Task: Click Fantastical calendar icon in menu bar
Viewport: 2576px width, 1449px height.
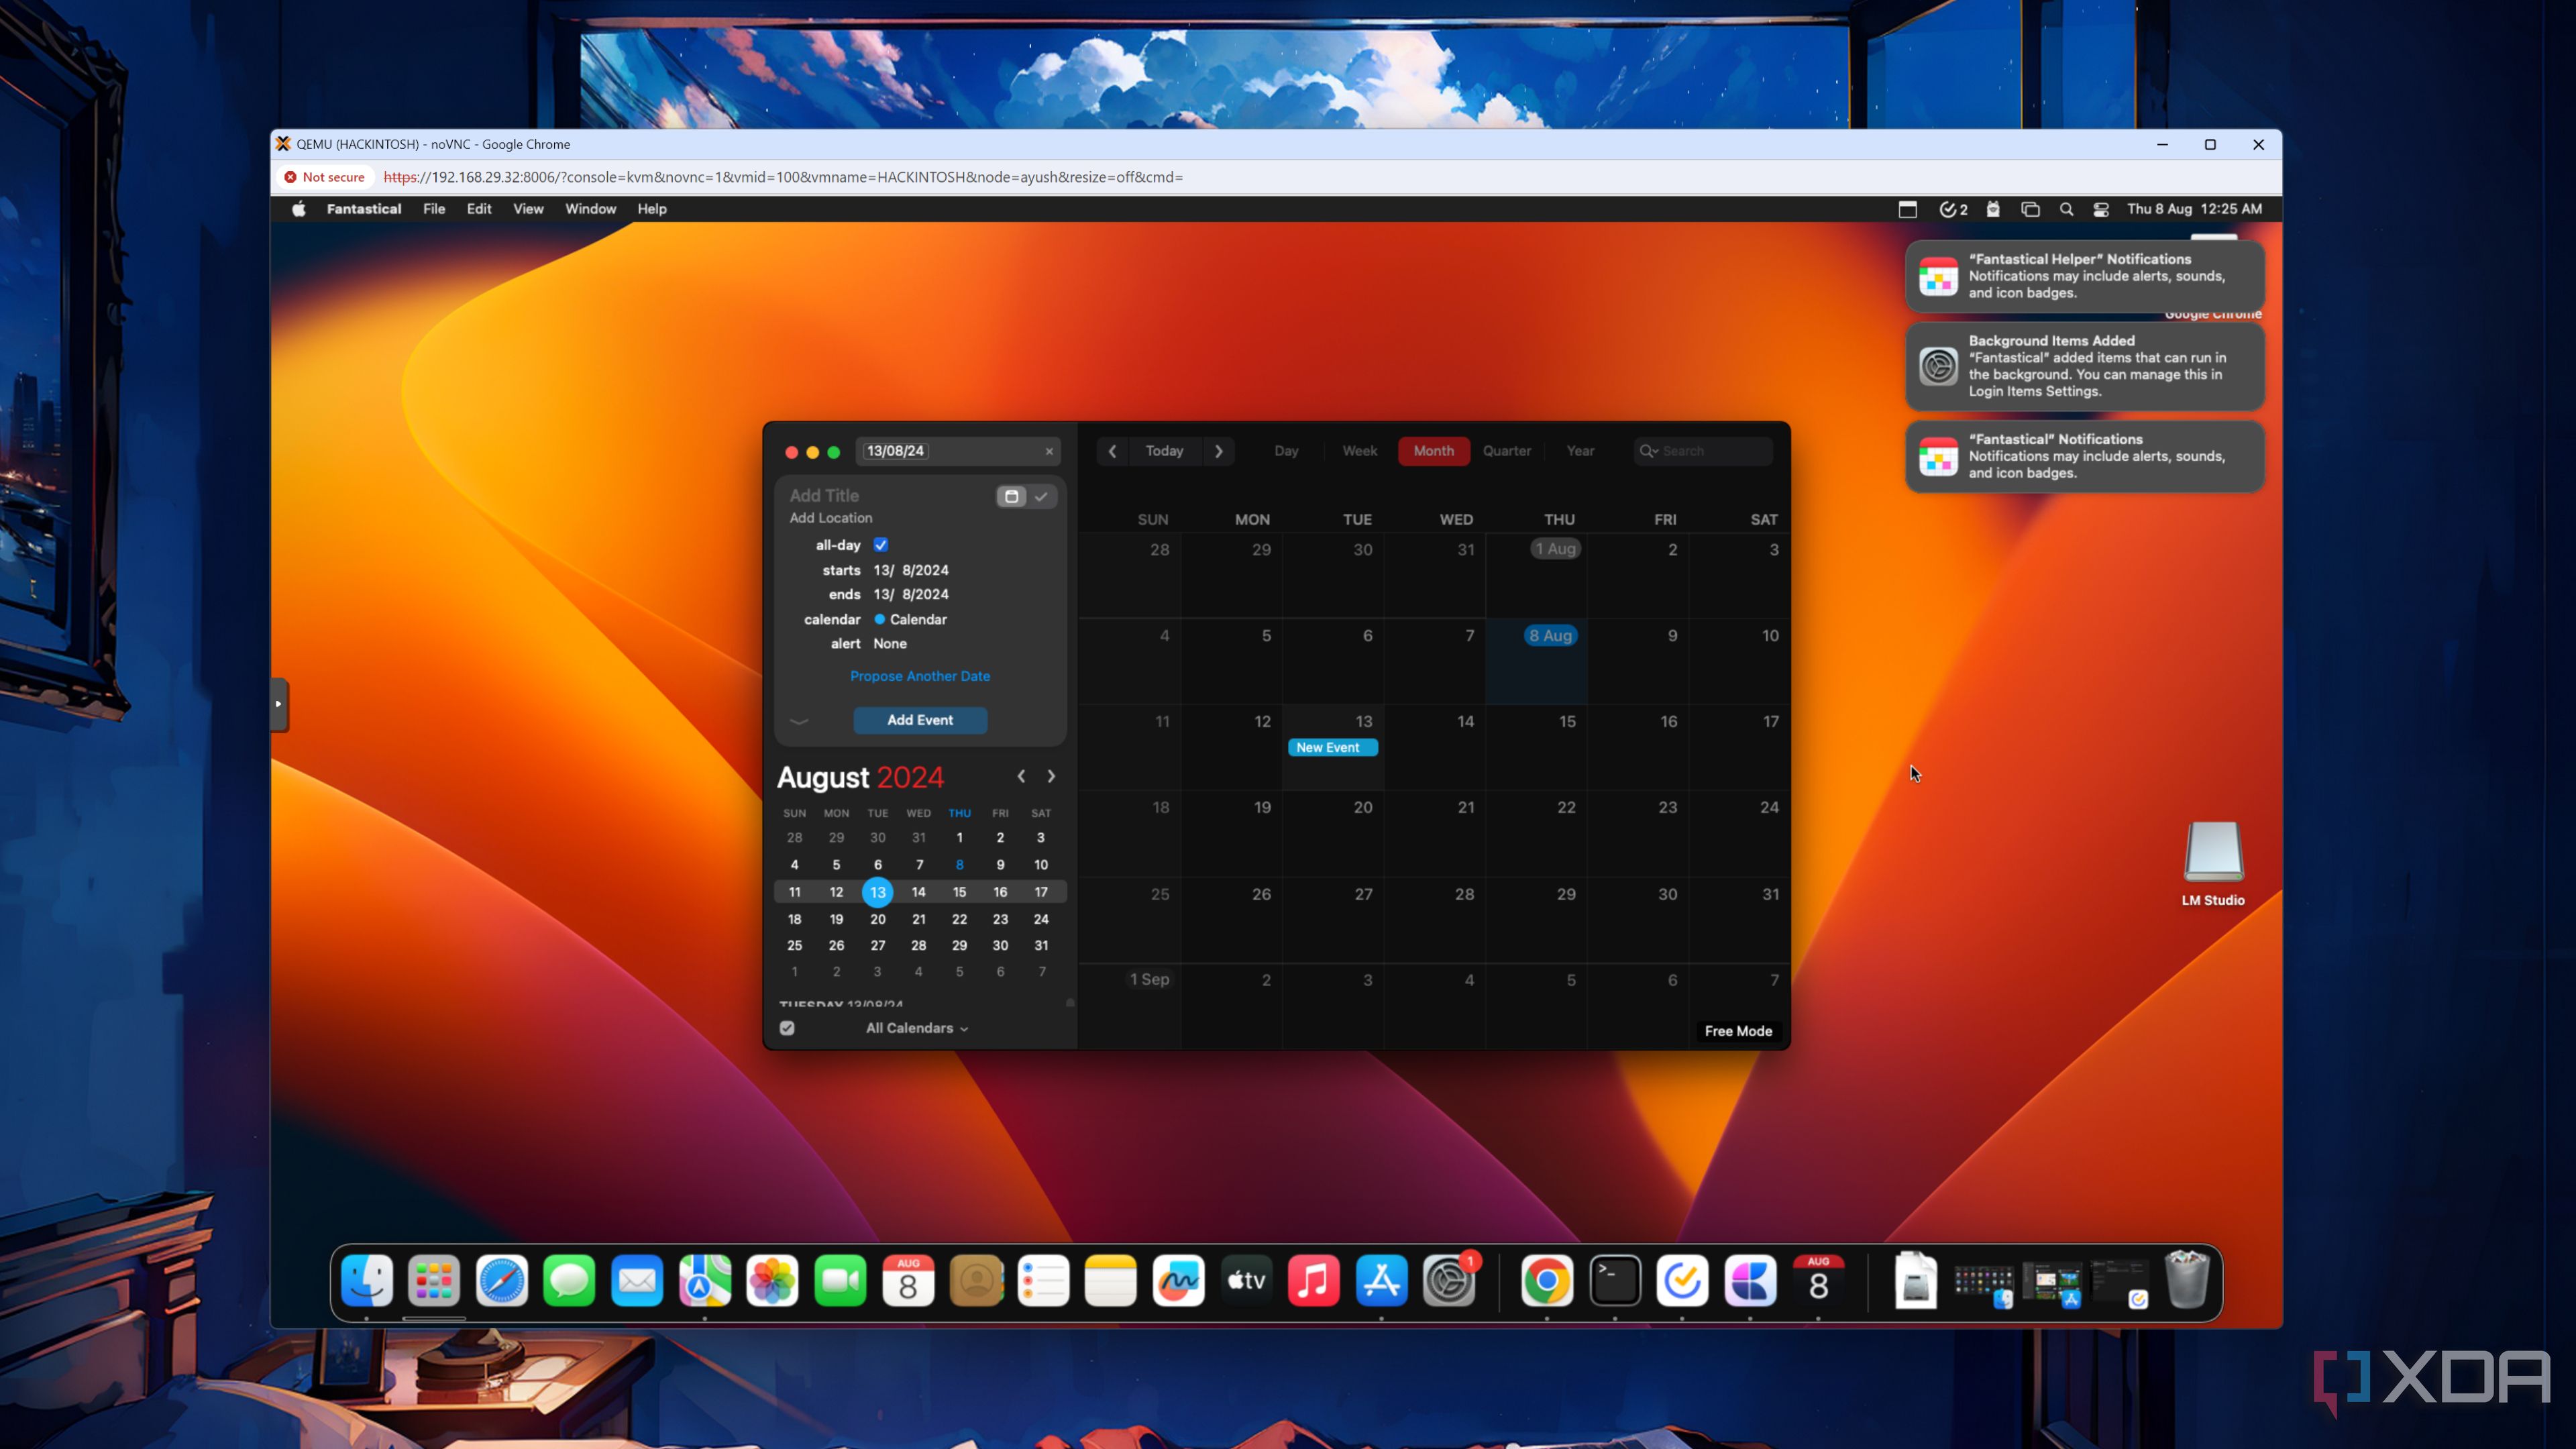Action: pyautogui.click(x=1908, y=209)
